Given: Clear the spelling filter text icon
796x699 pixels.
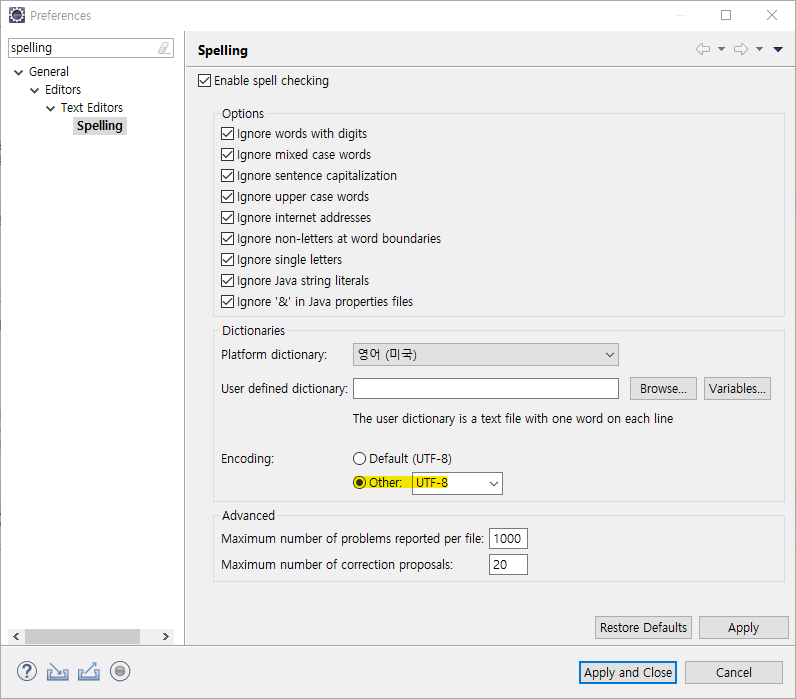Looking at the screenshot, I should (163, 48).
